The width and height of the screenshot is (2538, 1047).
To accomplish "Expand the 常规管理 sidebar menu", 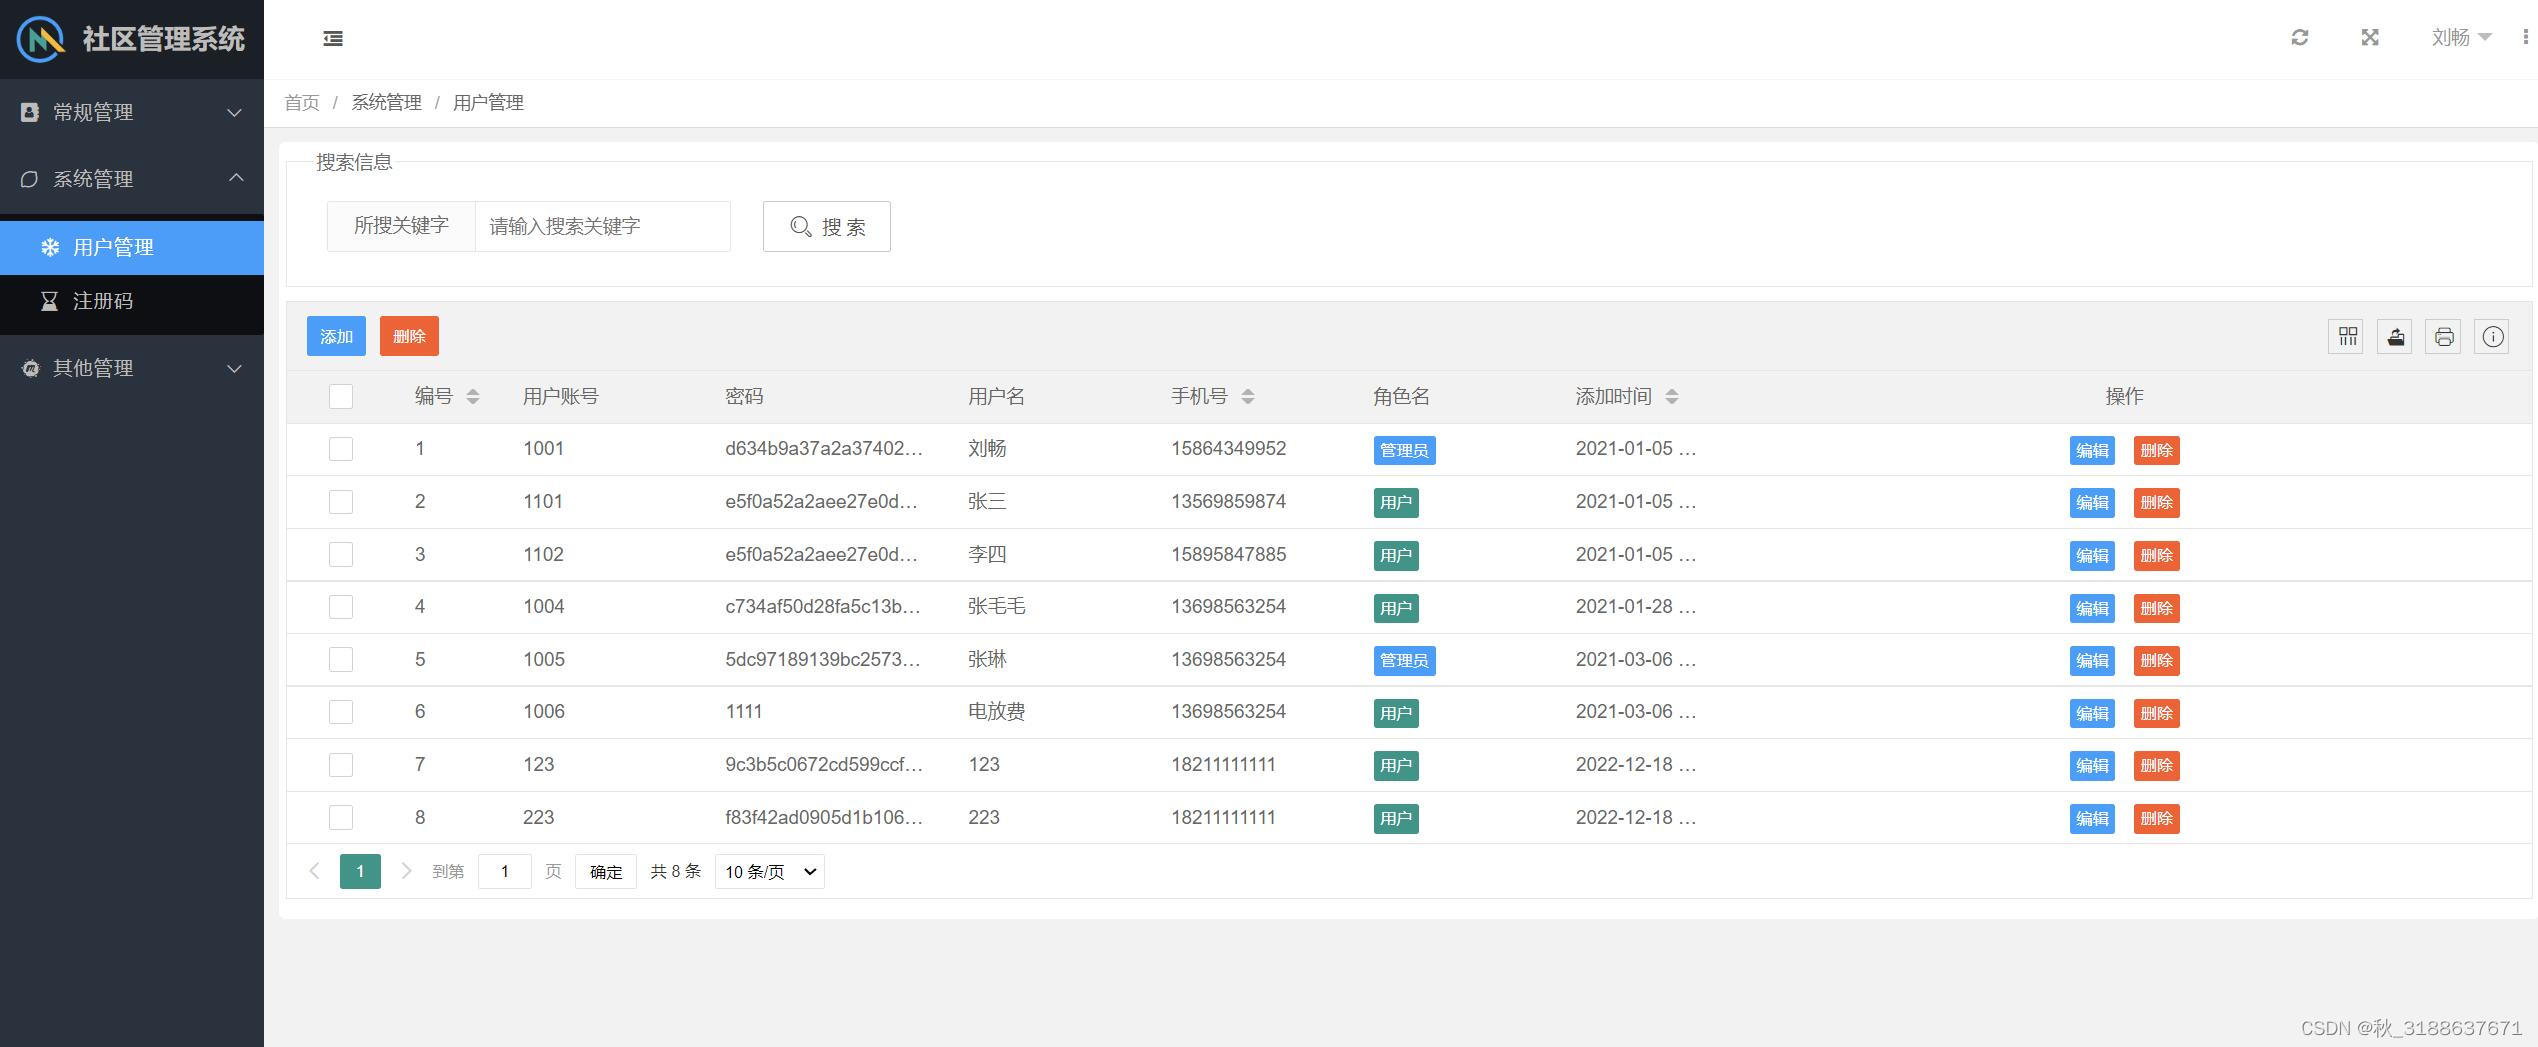I will (x=132, y=112).
